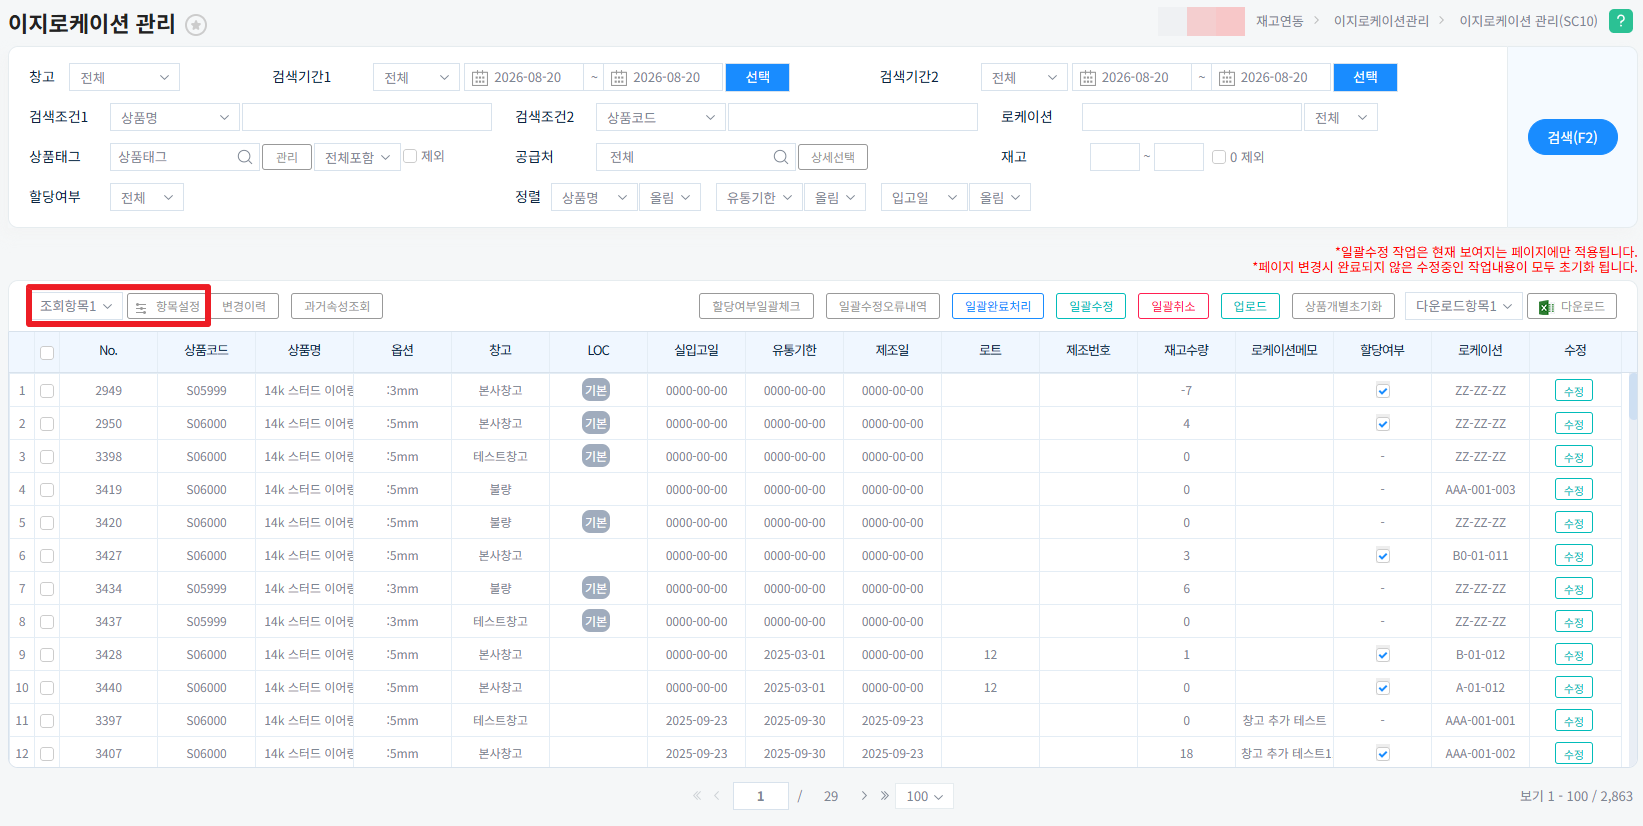Toggle 할당여부 checkbox in row 2950
1643x826 pixels.
1383,424
